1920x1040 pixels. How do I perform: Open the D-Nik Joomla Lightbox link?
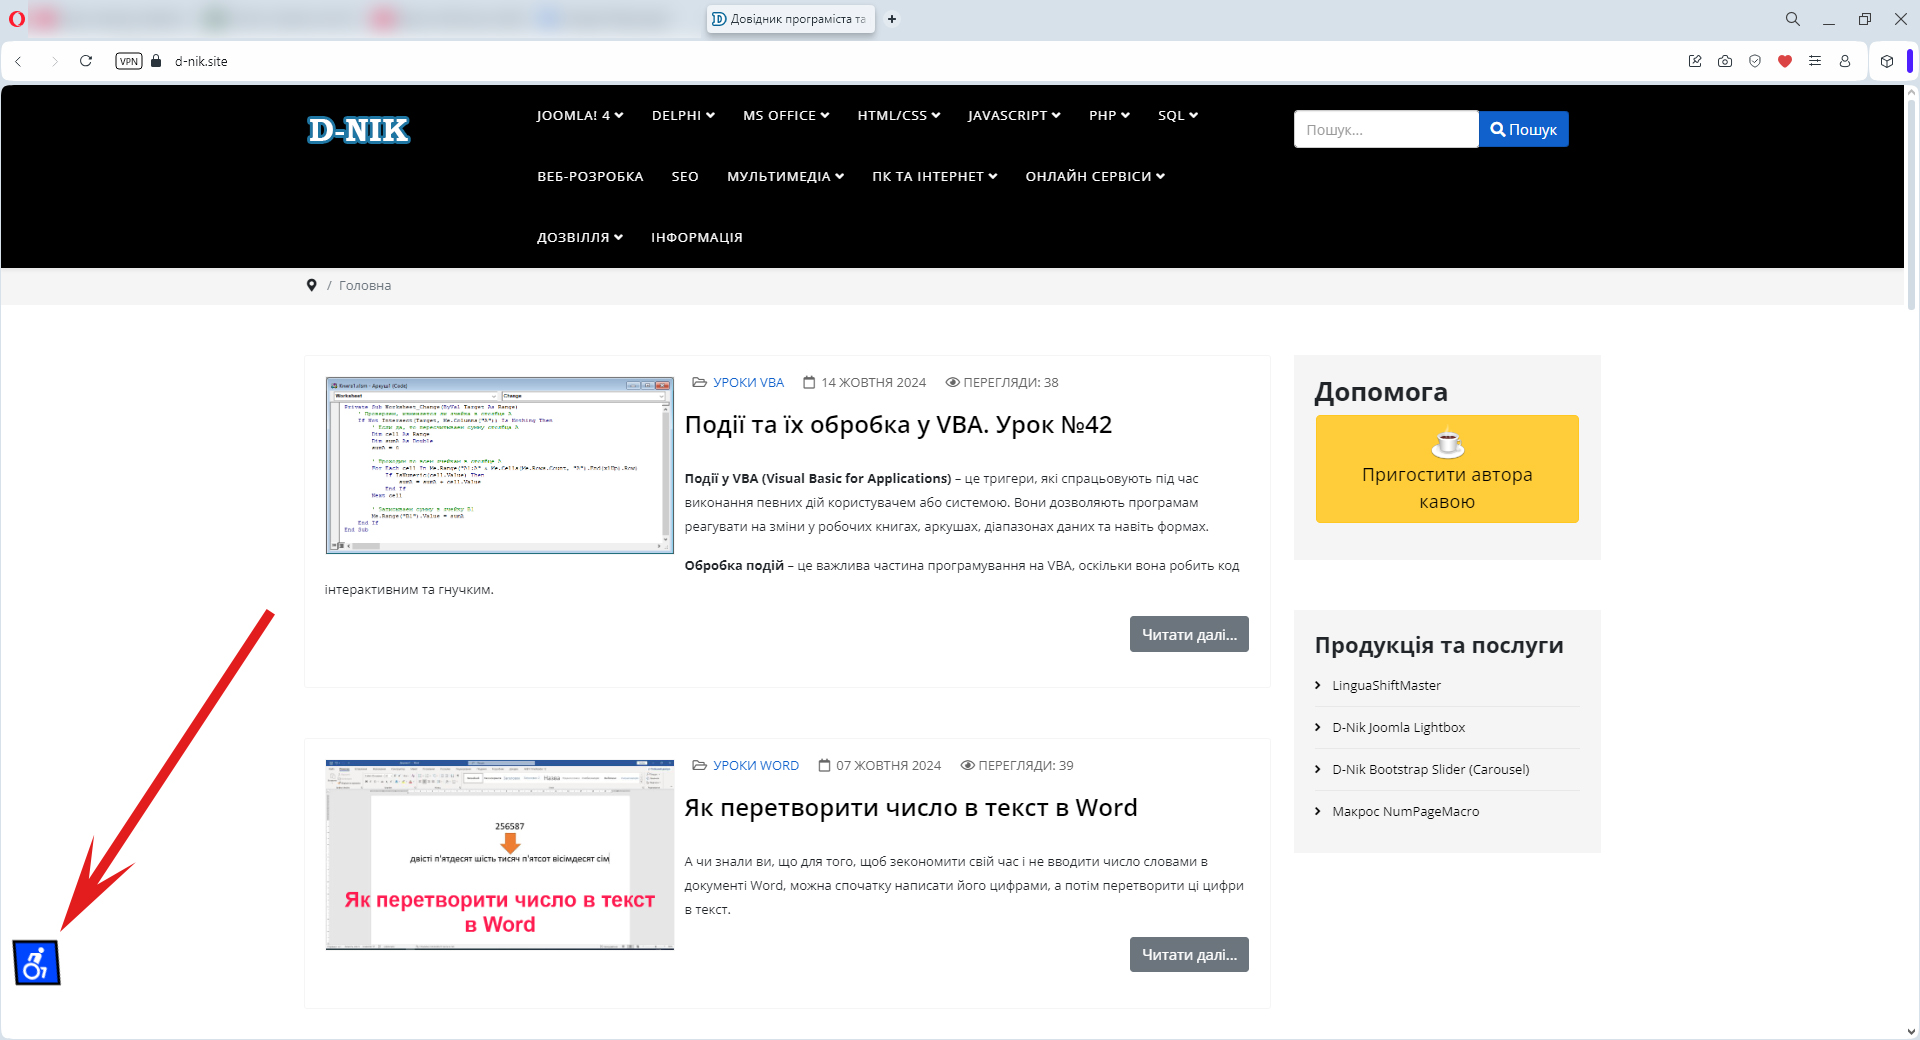(x=1398, y=727)
